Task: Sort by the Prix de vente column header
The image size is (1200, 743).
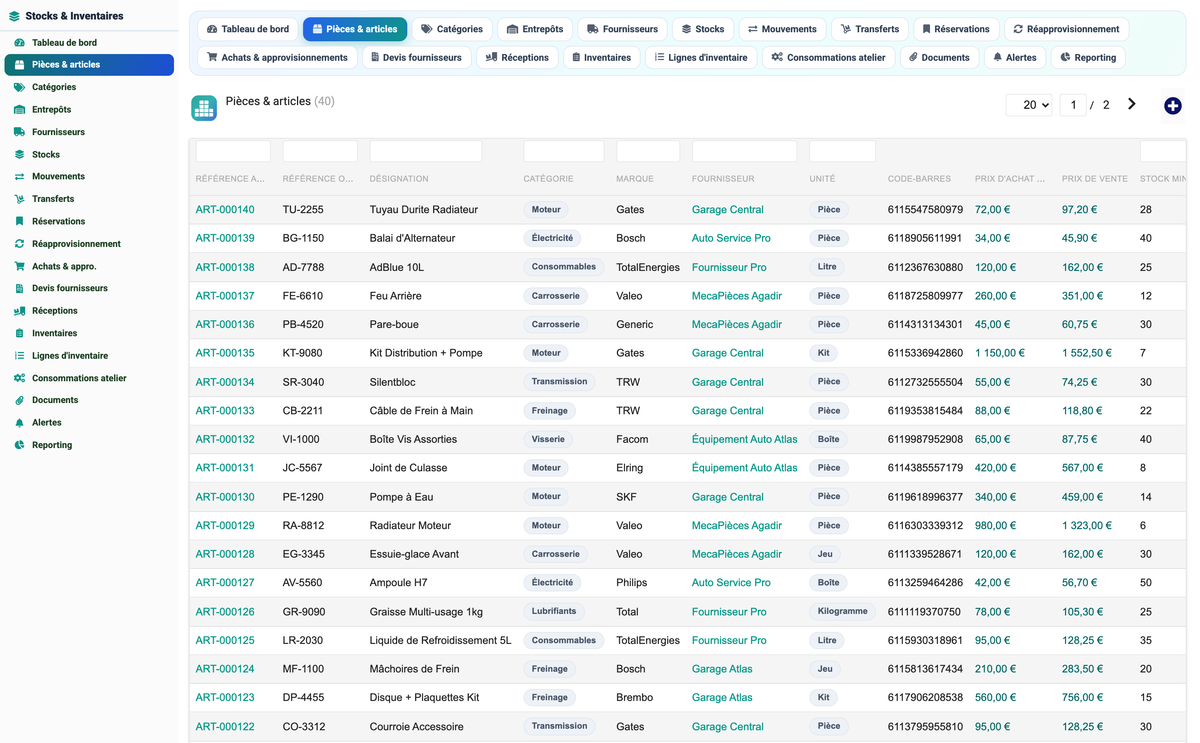Action: (x=1095, y=179)
